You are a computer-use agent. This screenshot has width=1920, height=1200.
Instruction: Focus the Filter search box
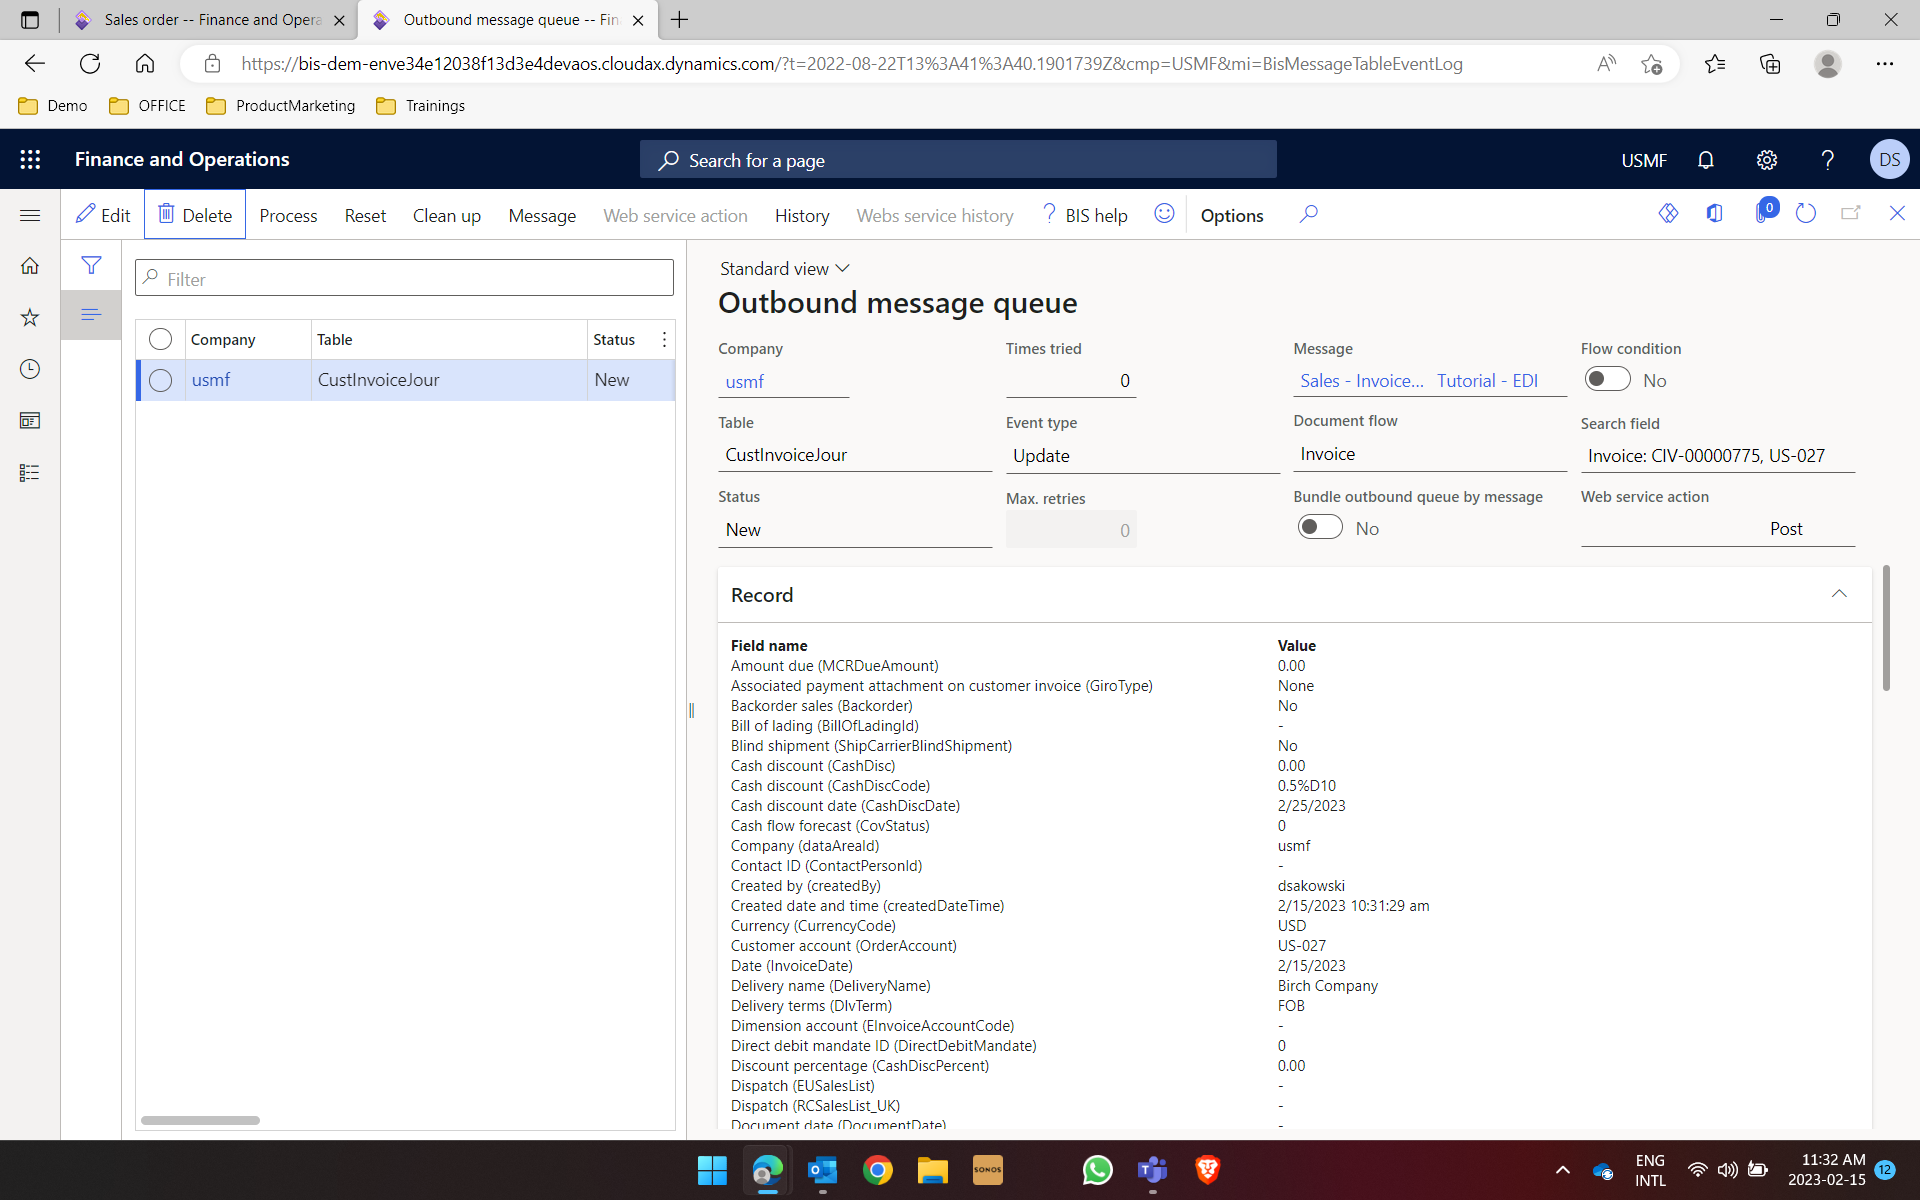(x=404, y=278)
